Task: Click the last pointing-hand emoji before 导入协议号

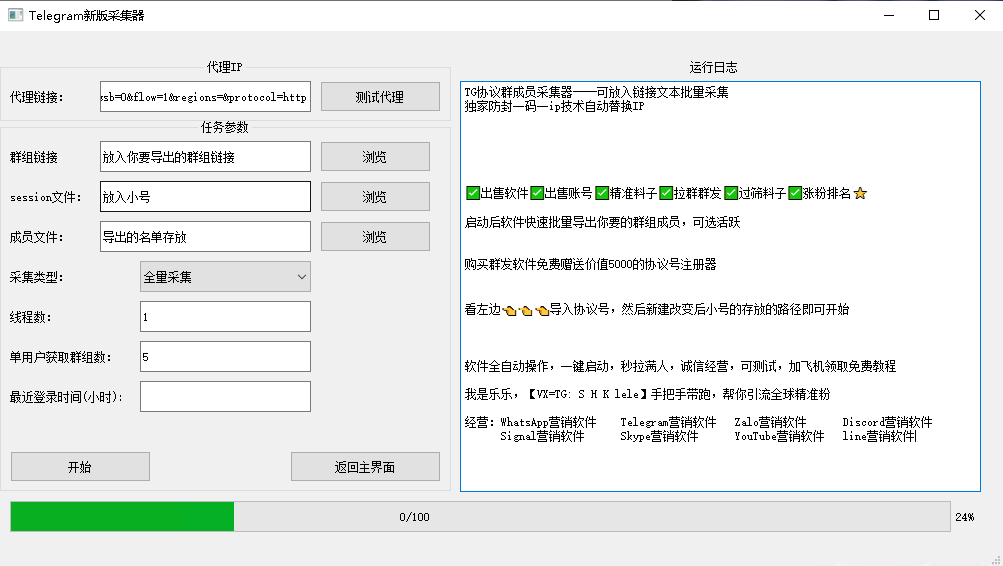Action: (x=542, y=311)
